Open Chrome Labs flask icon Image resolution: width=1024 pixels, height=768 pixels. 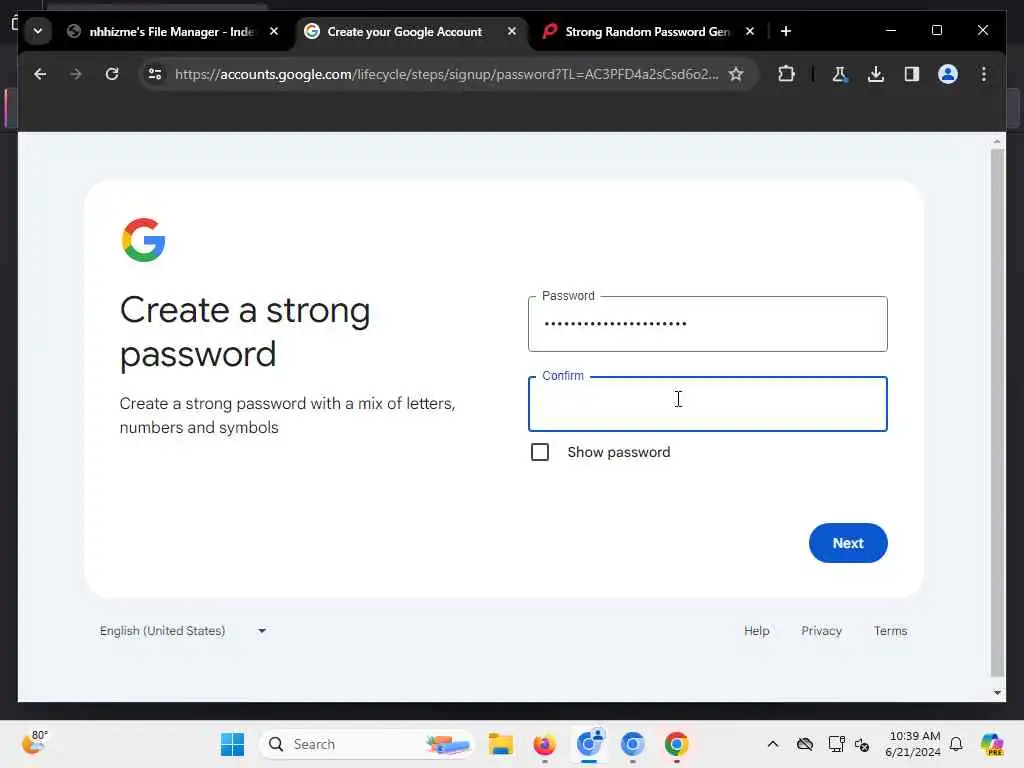[x=840, y=74]
